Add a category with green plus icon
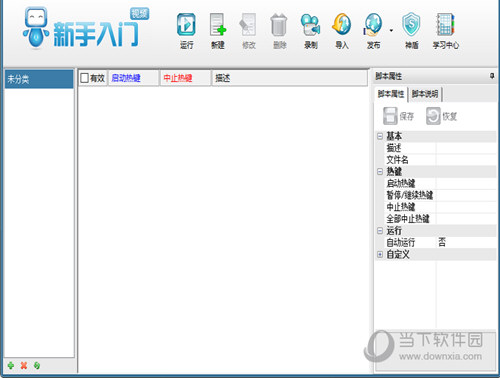This screenshot has width=500, height=378. (x=11, y=366)
